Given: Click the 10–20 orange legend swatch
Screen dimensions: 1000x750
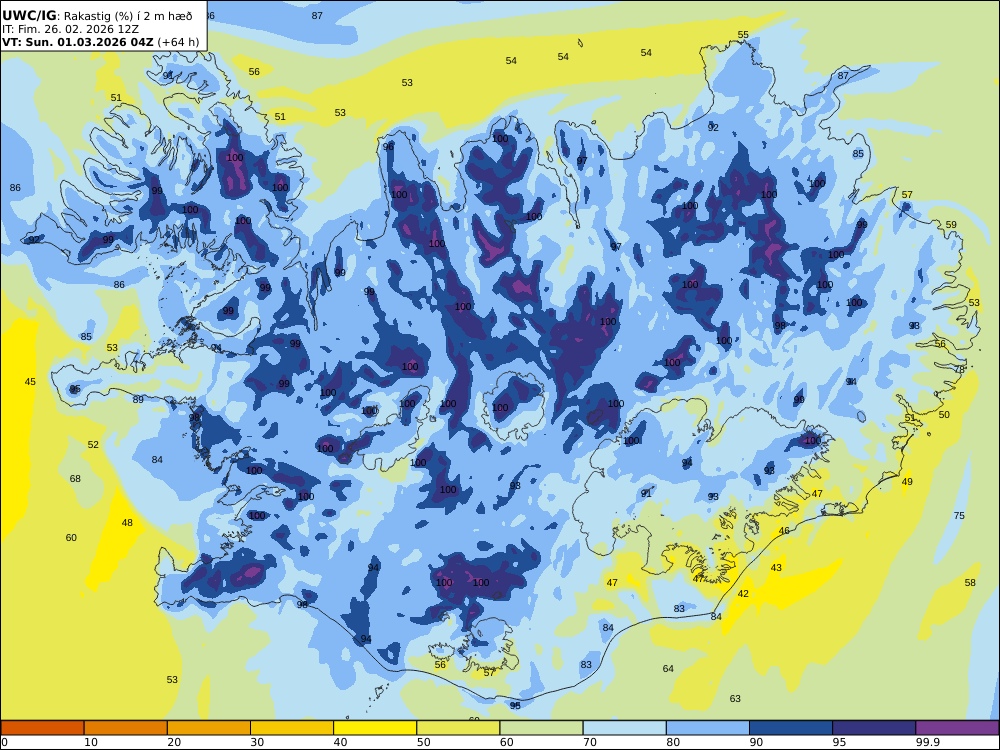Looking at the screenshot, I should coord(126,728).
